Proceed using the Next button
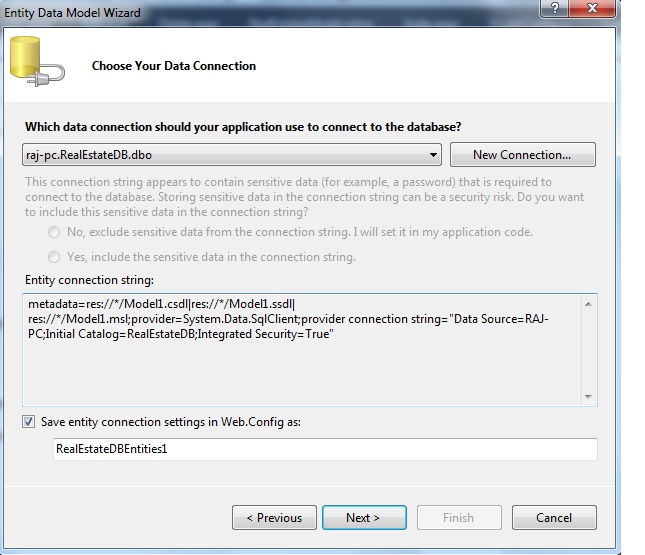Image resolution: width=645 pixels, height=555 pixels. 363,518
